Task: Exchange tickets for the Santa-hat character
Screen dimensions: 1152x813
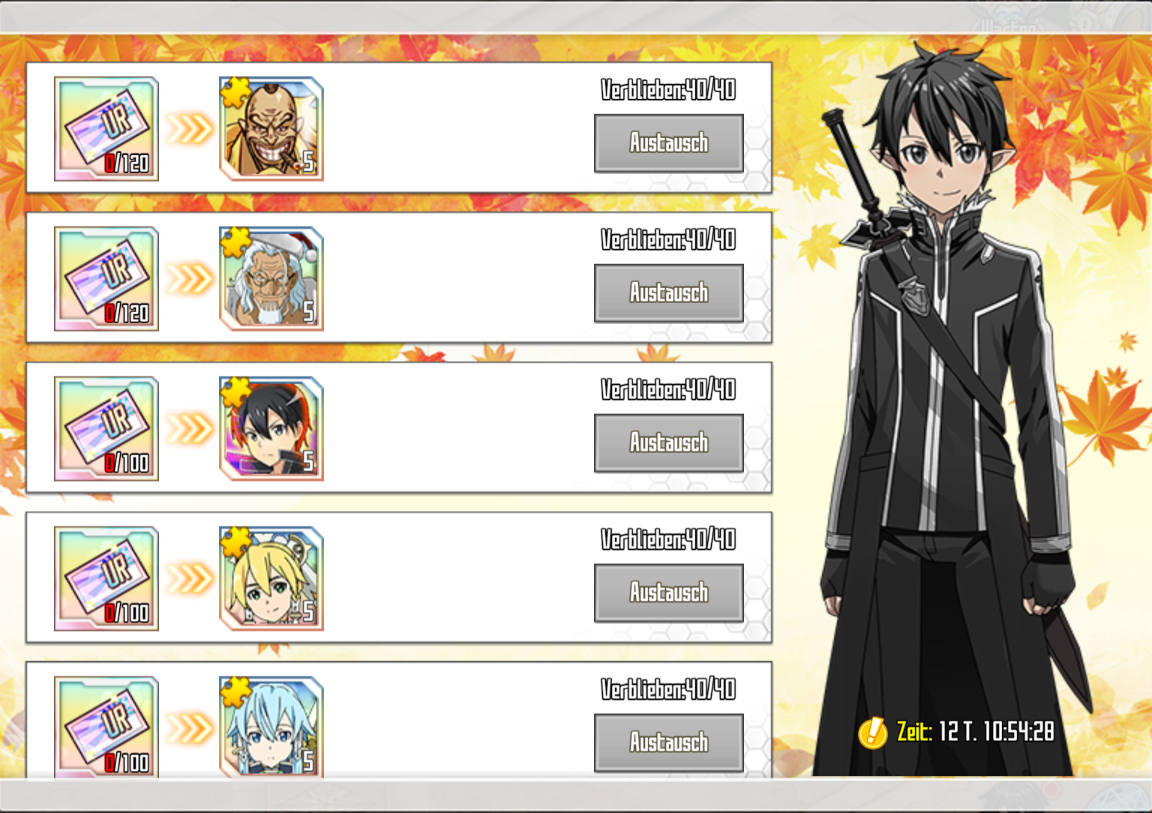Action: pyautogui.click(x=669, y=293)
